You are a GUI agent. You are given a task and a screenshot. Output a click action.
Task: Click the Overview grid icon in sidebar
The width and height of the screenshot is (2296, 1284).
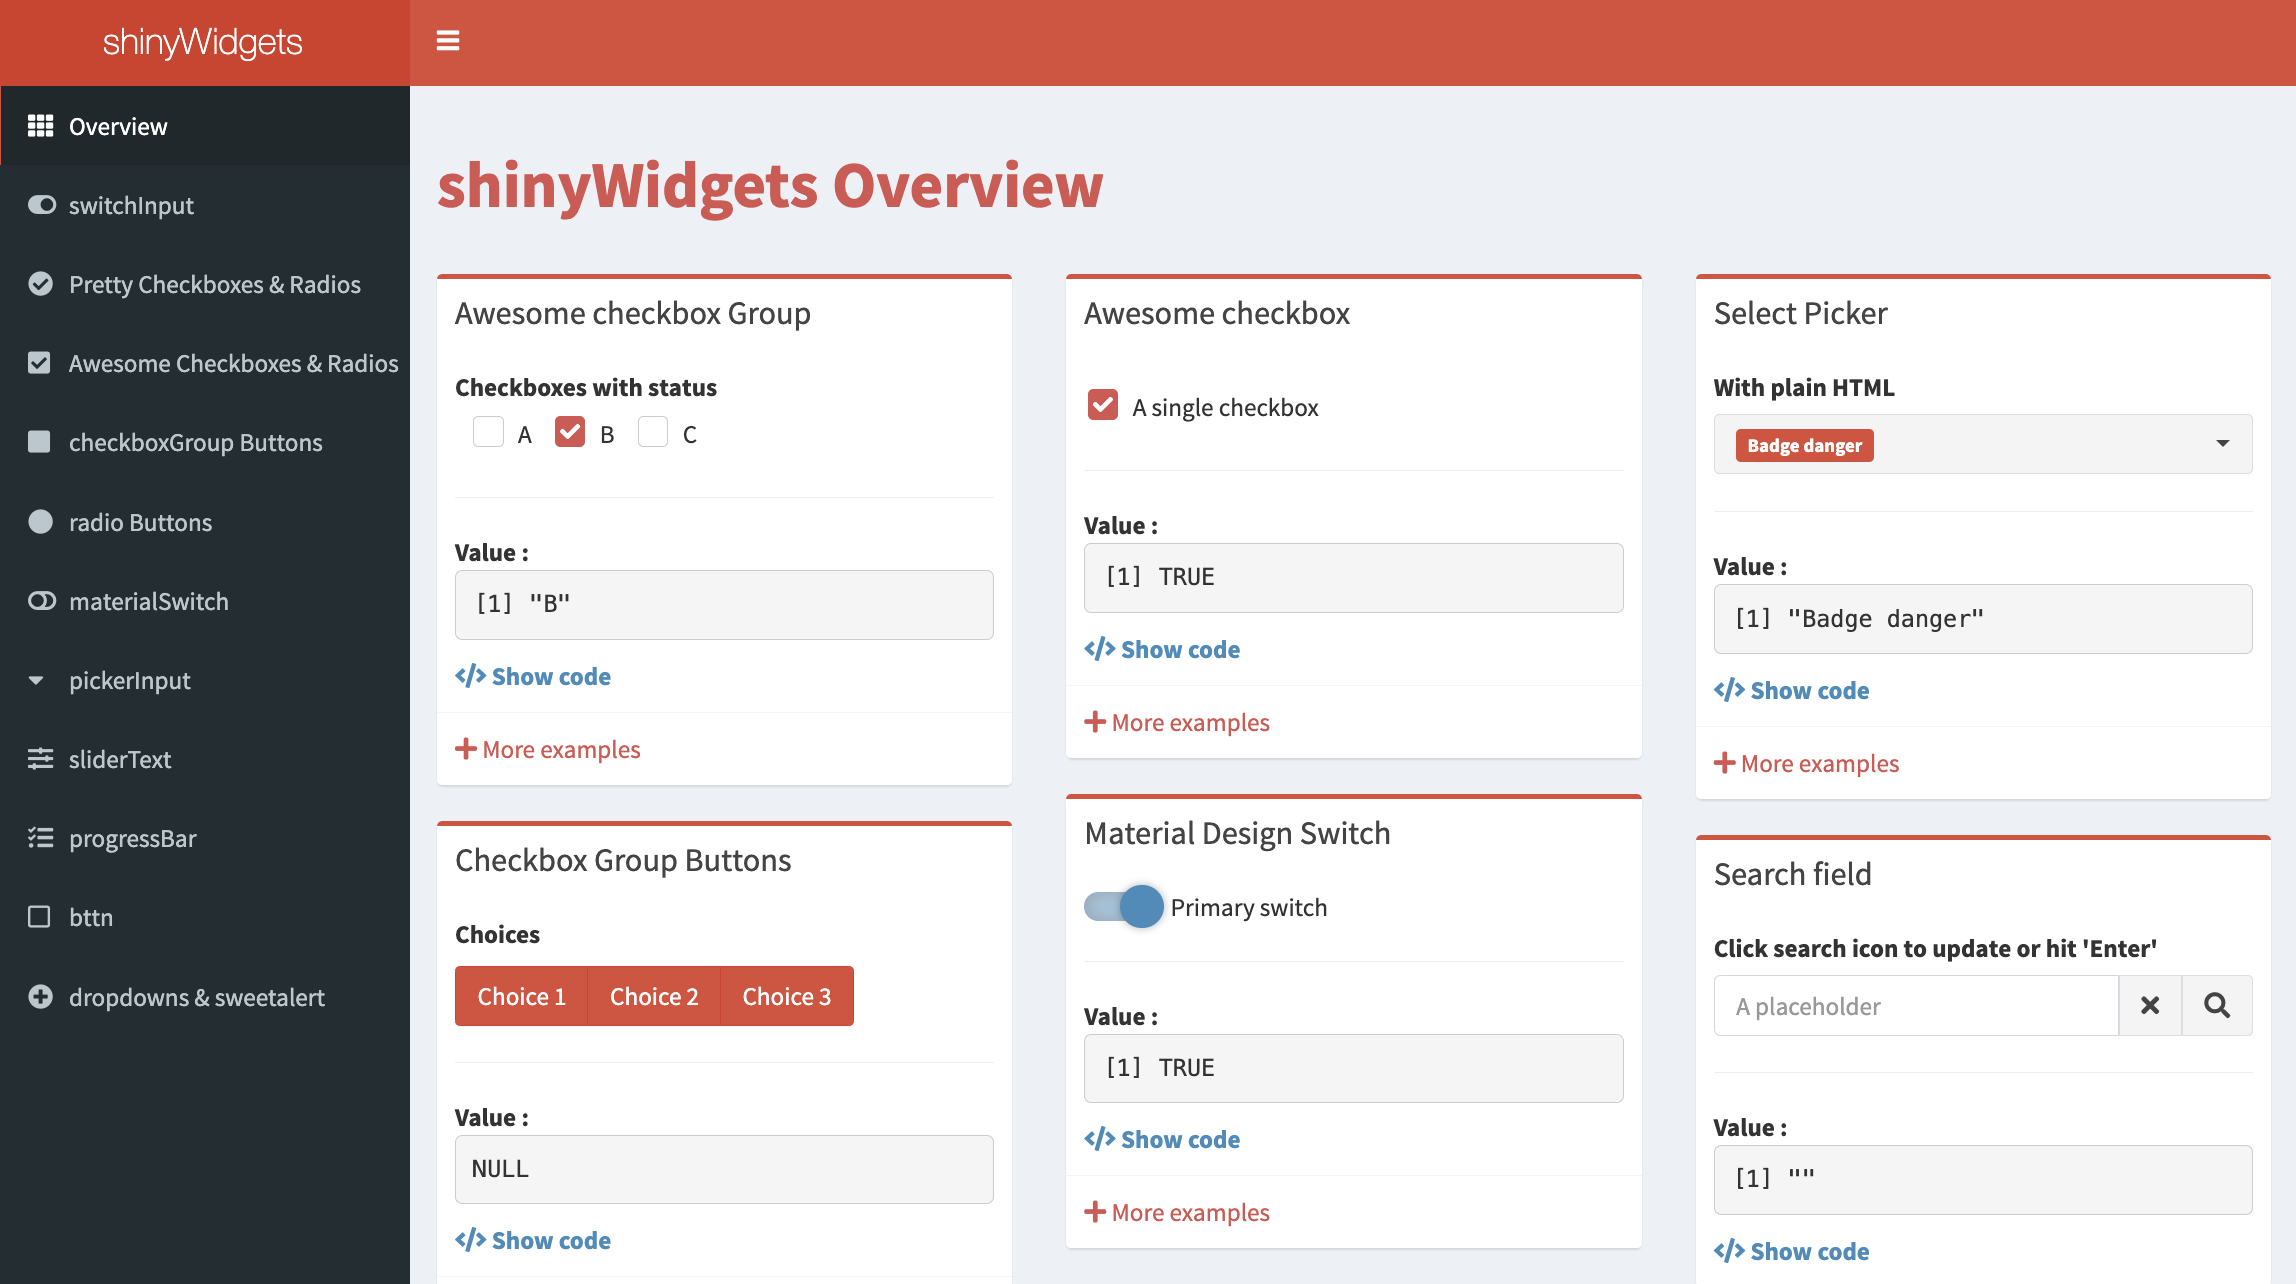pos(40,126)
